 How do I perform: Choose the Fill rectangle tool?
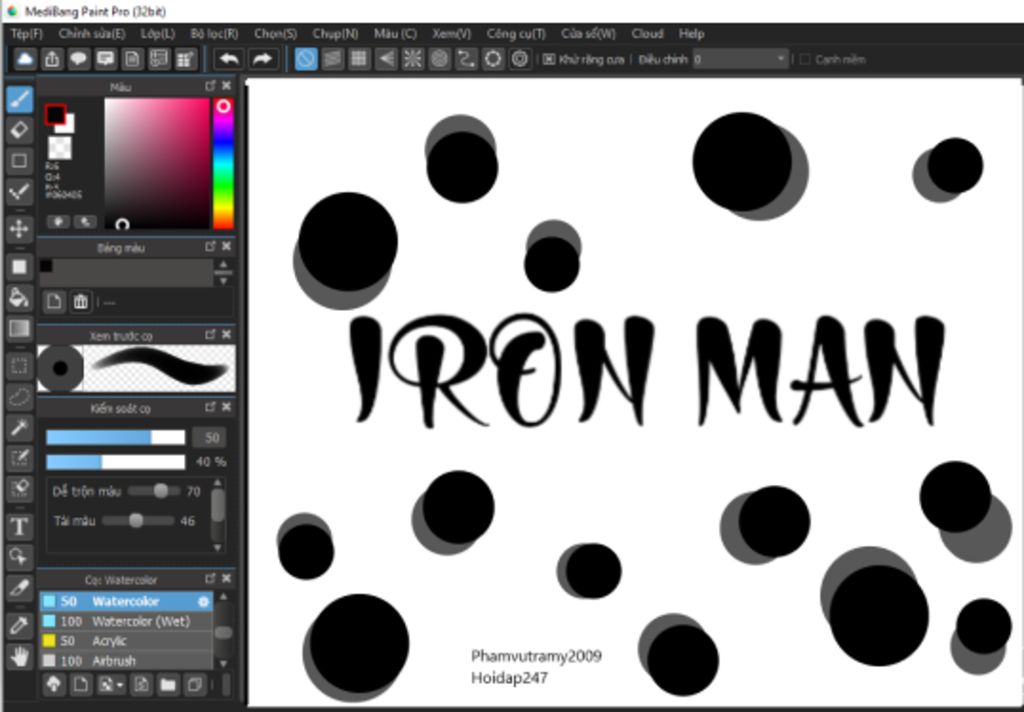coord(20,267)
